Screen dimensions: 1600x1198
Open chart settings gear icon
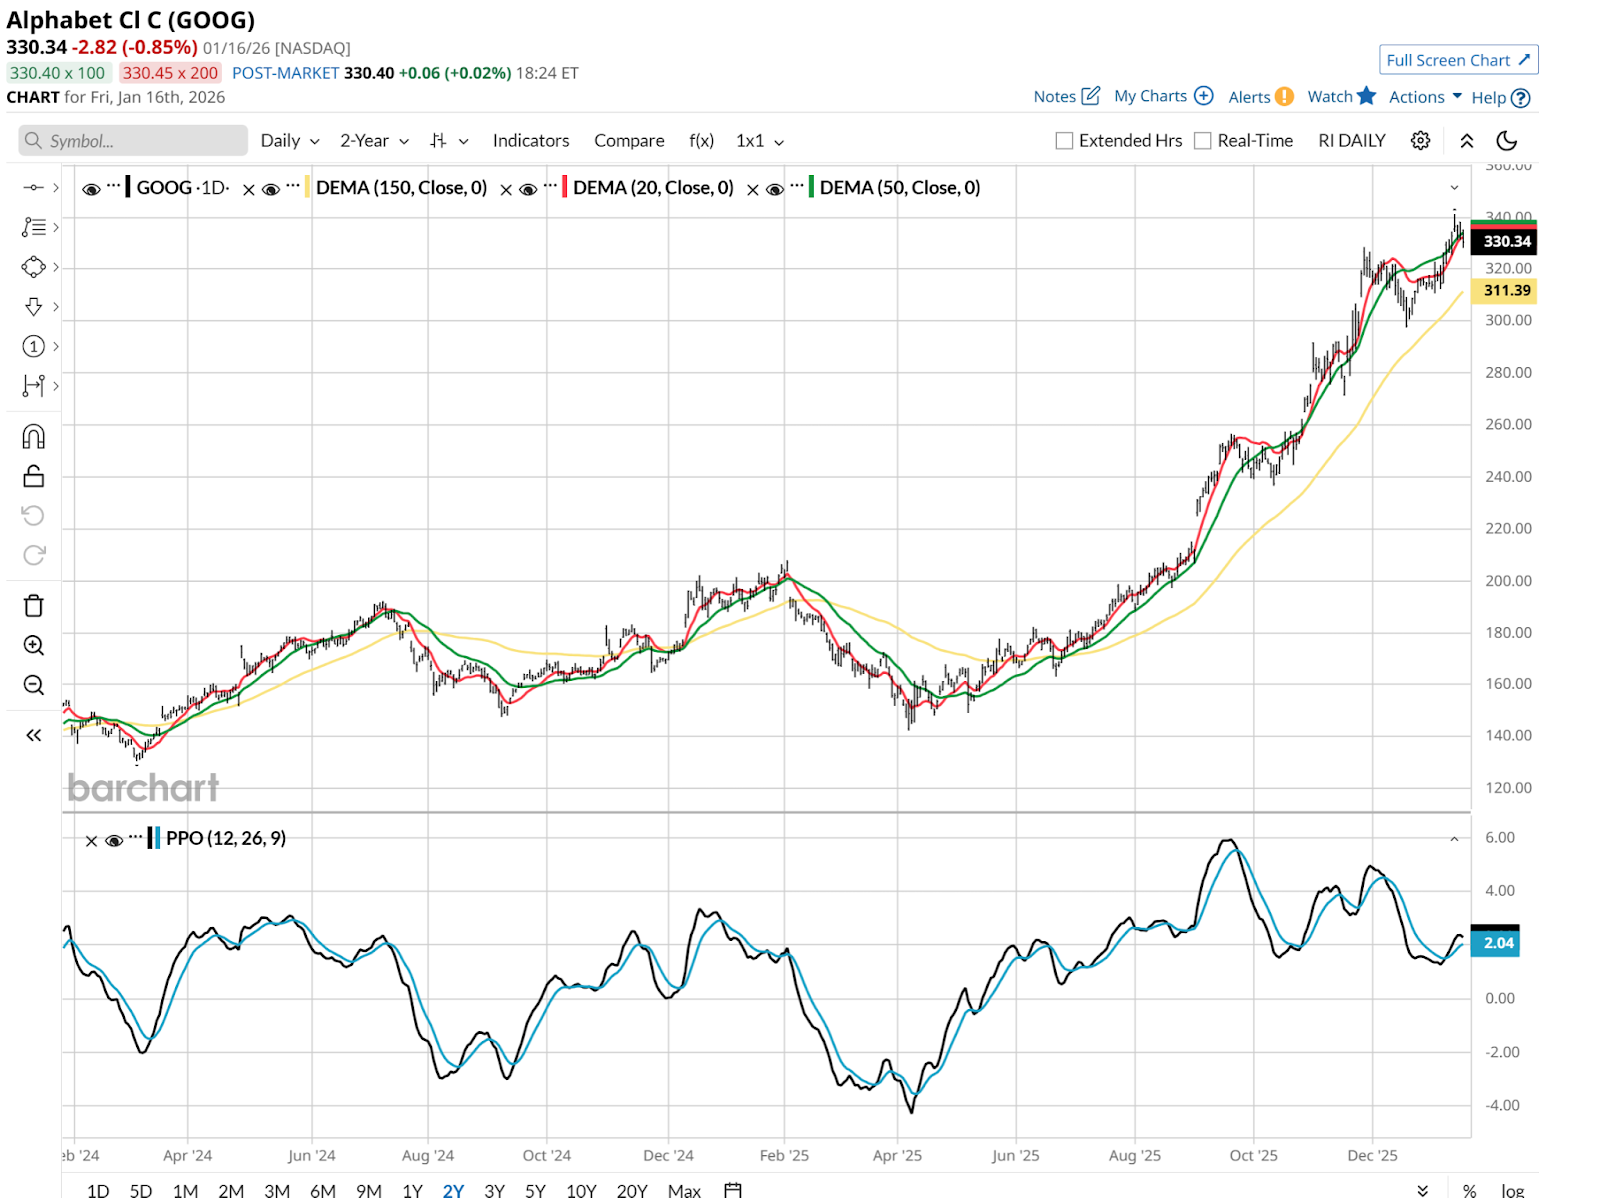(1420, 141)
